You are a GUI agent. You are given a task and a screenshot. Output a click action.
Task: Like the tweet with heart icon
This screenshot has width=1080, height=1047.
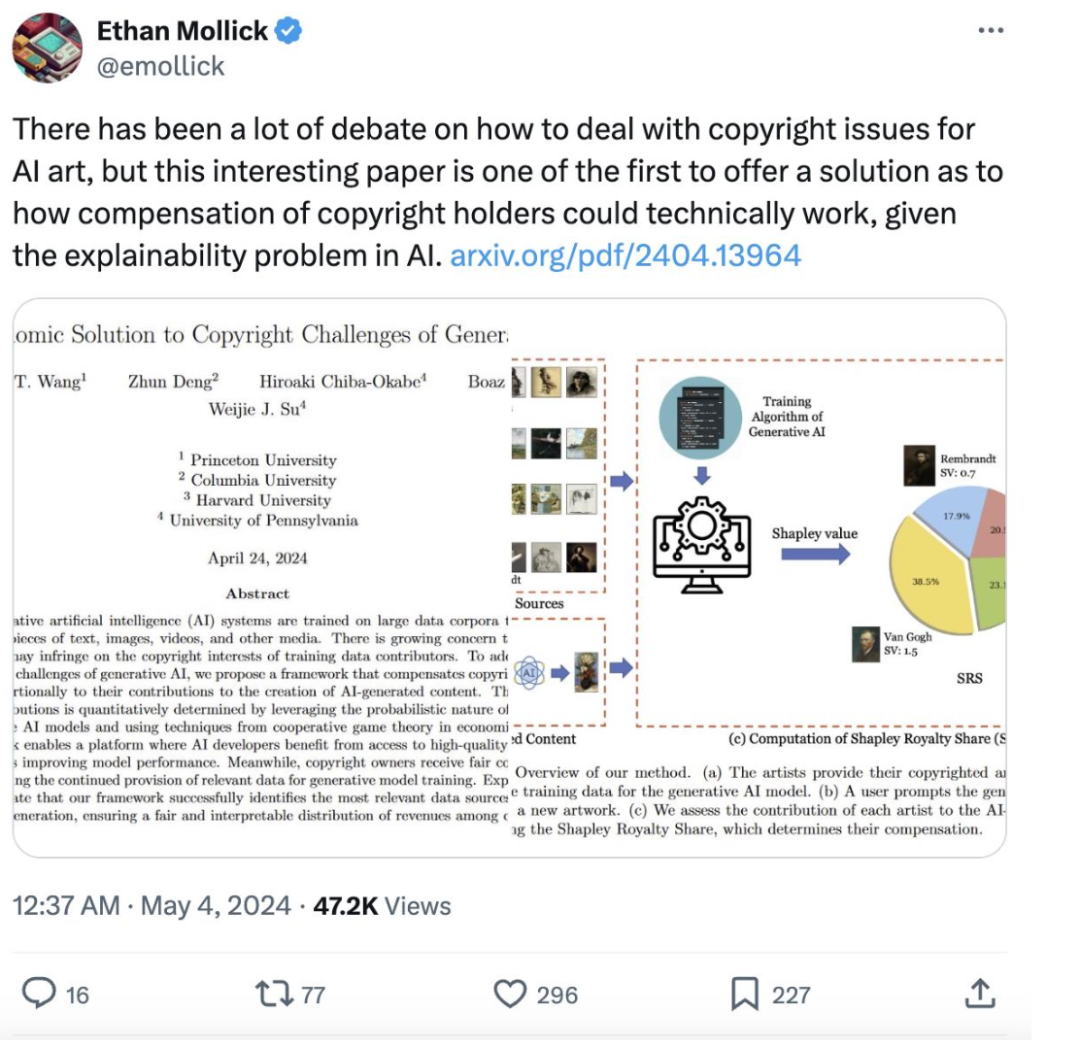pos(510,994)
